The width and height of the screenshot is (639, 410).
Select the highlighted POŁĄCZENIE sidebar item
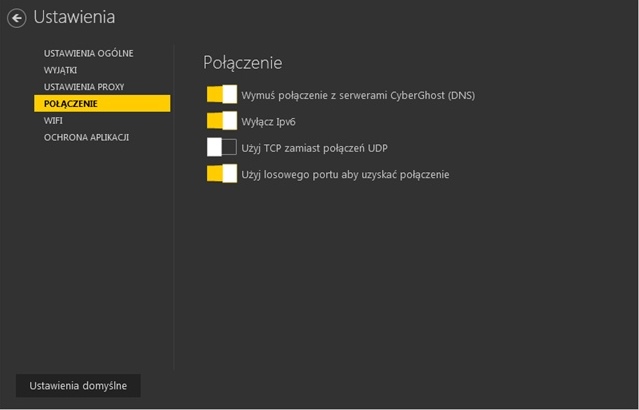102,104
